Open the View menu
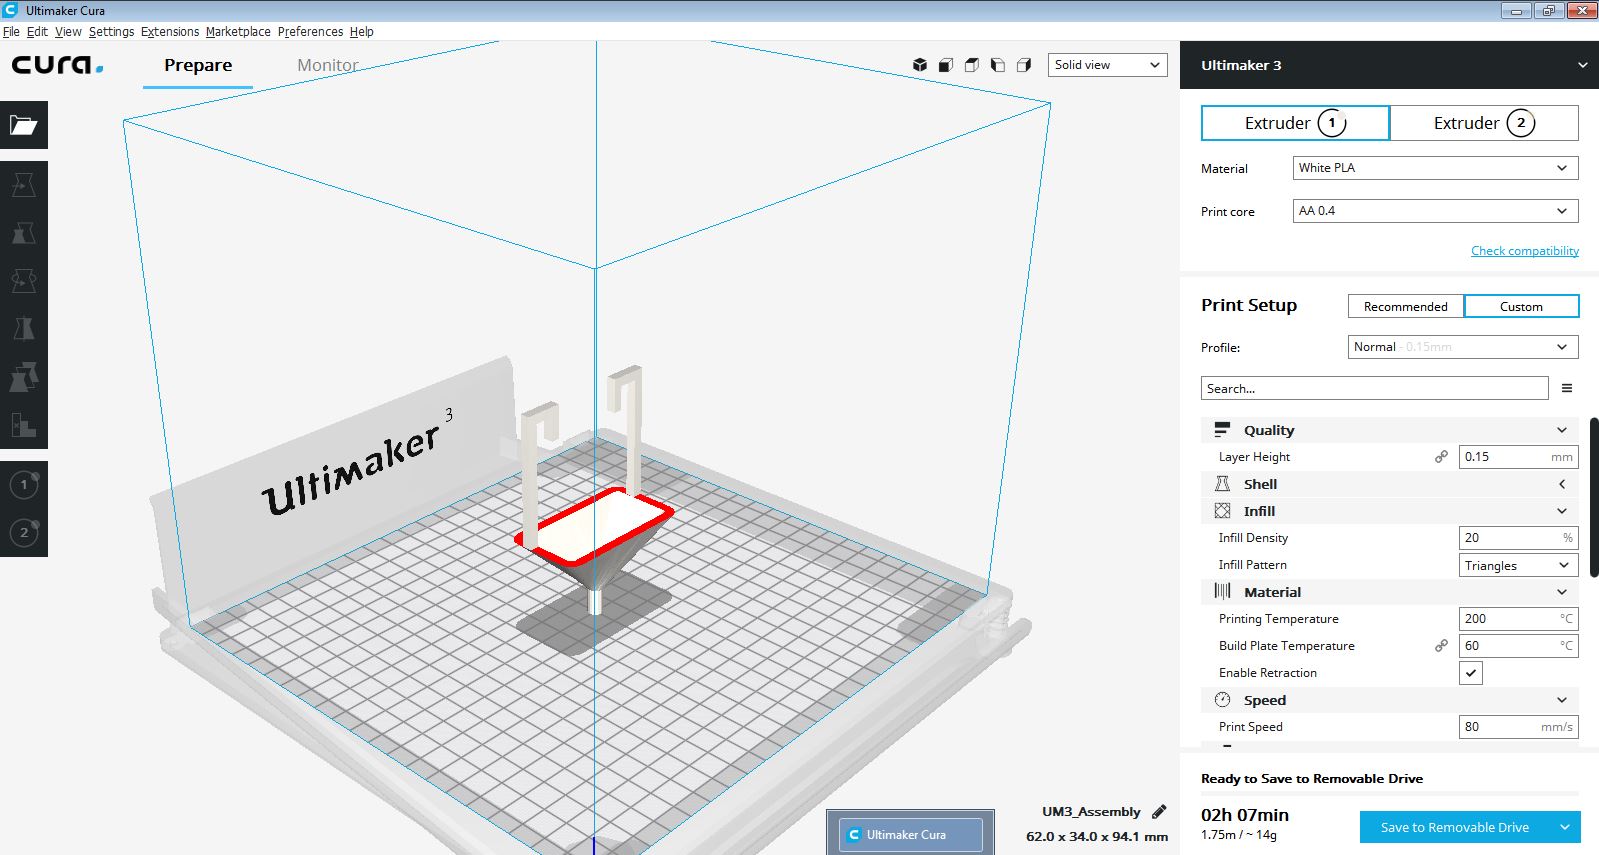 [x=68, y=32]
